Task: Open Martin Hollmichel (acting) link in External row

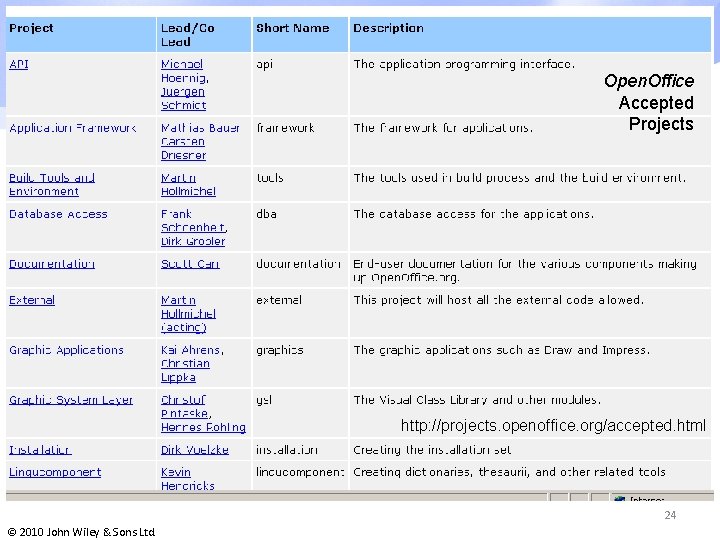Action: [188, 314]
